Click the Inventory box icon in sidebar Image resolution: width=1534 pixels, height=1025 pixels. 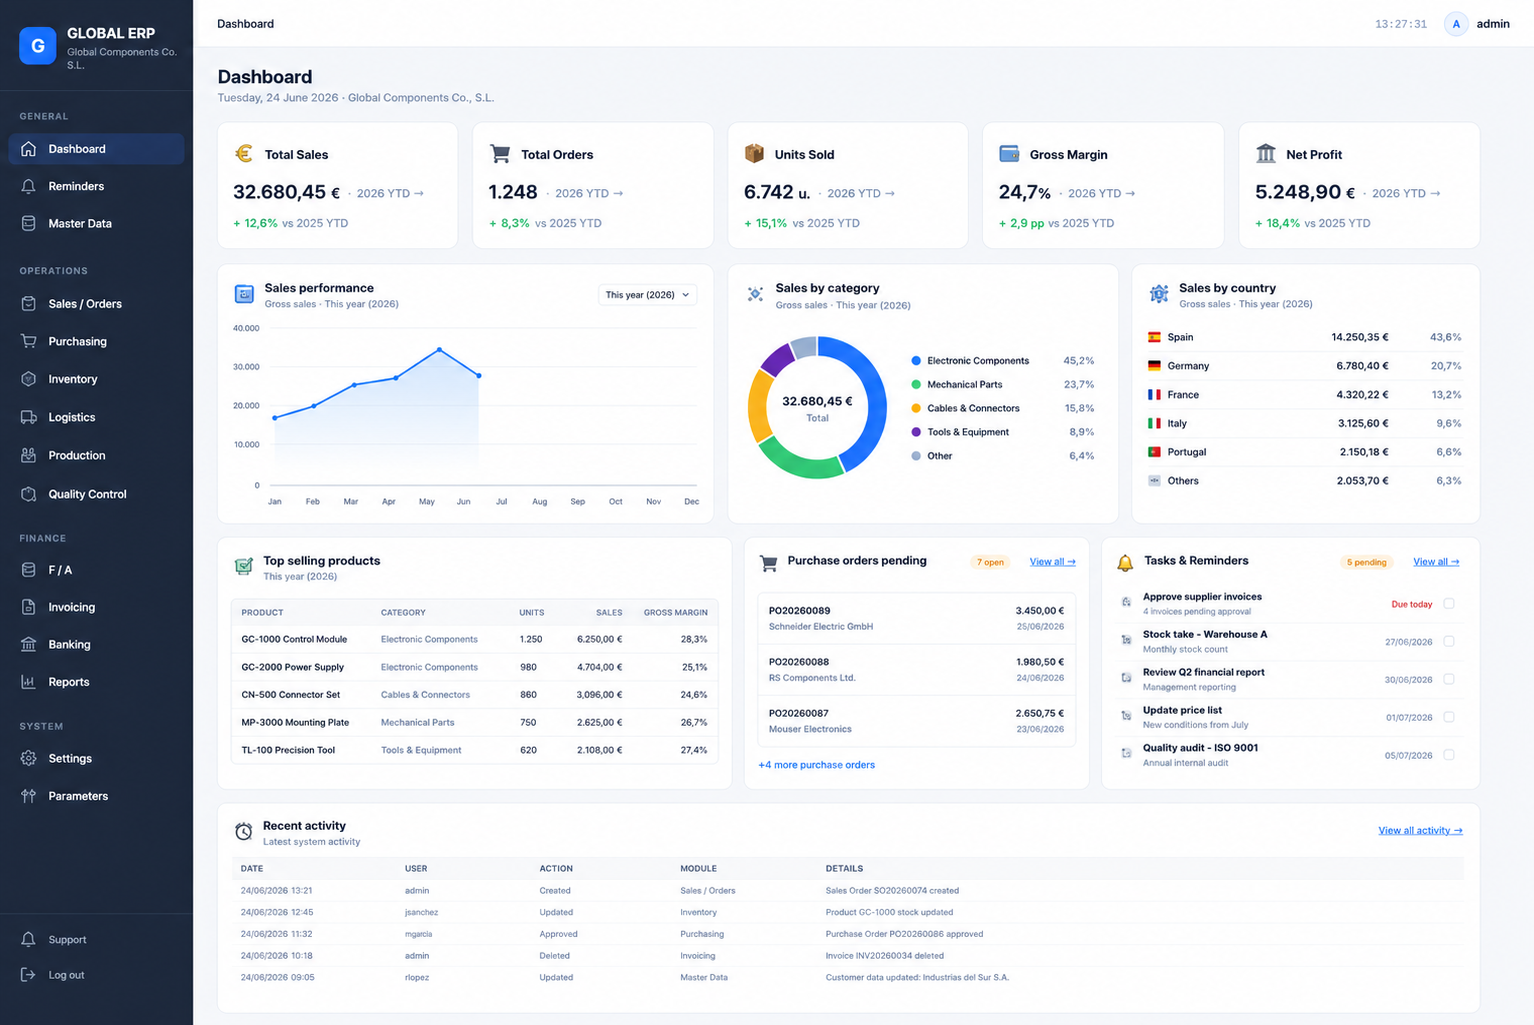28,379
